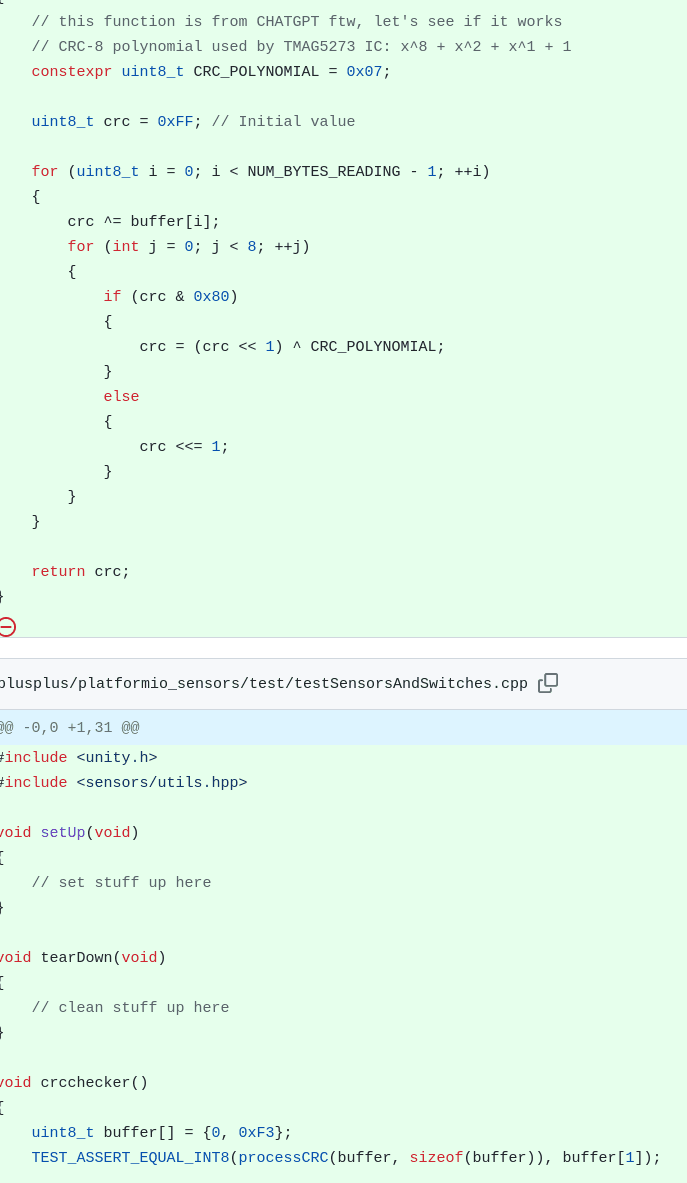This screenshot has height=1183, width=687.
Task: Click the comment line mentioning CHATGPT ftw
Action: 296,22
